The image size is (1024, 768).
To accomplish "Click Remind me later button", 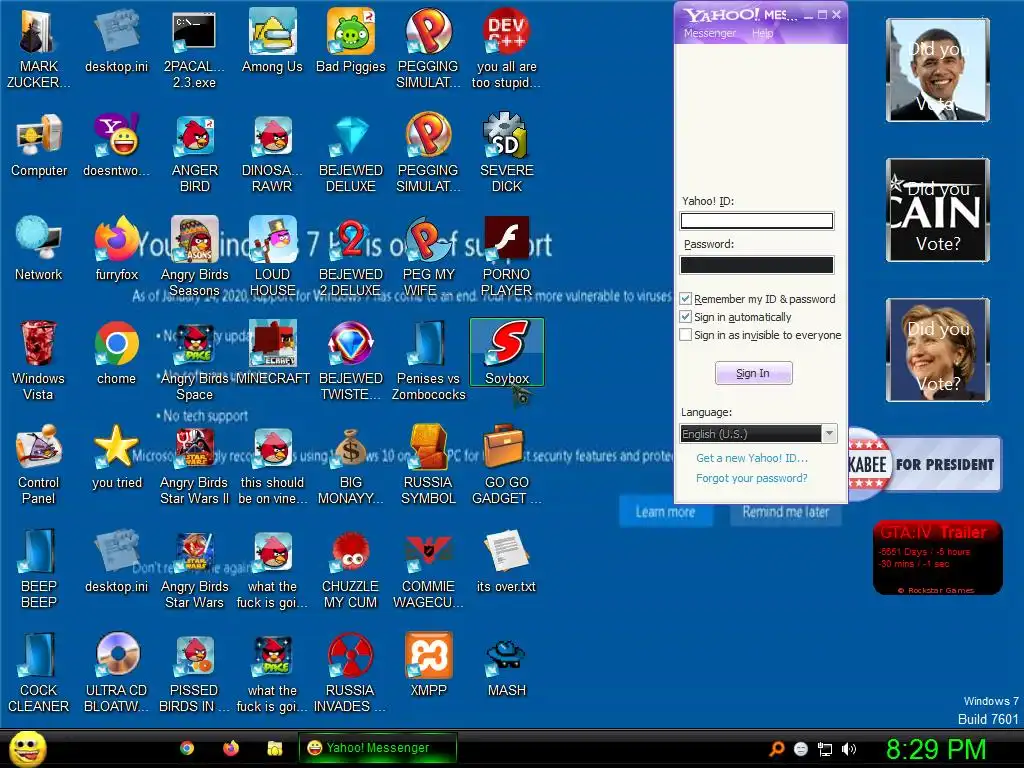I will (786, 513).
